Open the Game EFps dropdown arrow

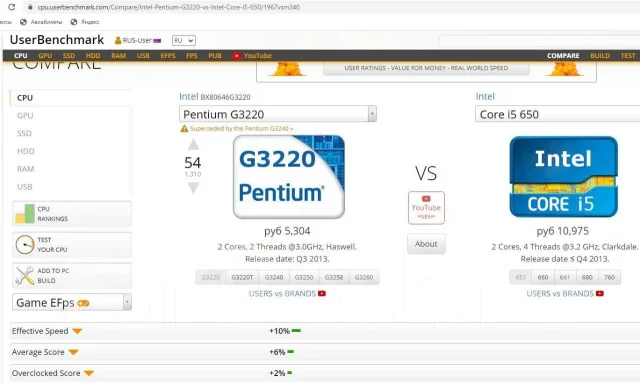tap(127, 302)
